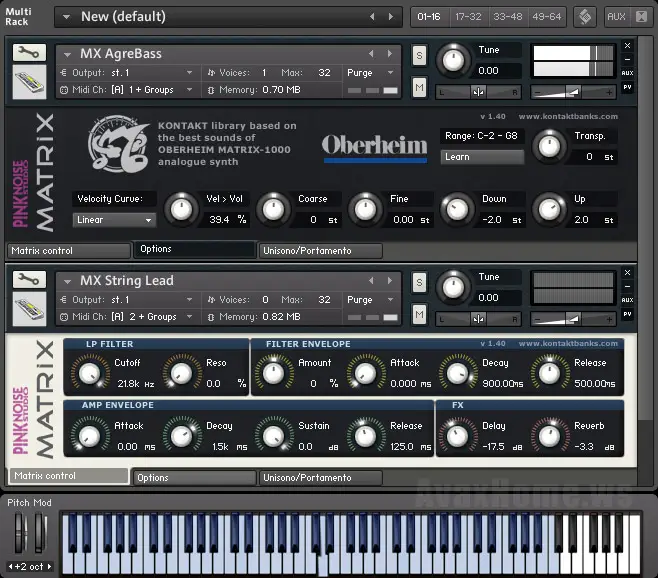Click the Vel > Vol knob

181,209
